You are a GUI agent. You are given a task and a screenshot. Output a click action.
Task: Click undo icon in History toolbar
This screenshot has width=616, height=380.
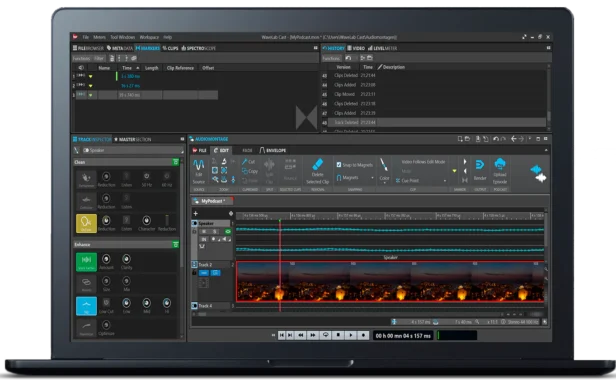(348, 58)
